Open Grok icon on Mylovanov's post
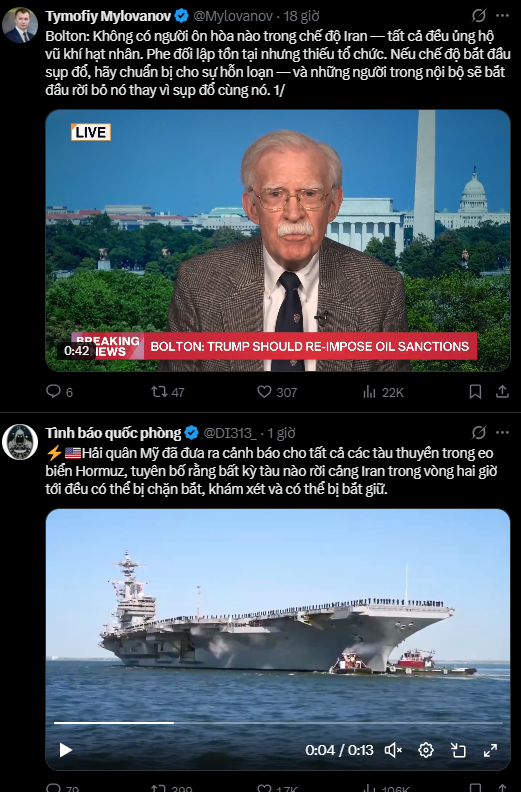Screen dimensions: 521x792 479,16
